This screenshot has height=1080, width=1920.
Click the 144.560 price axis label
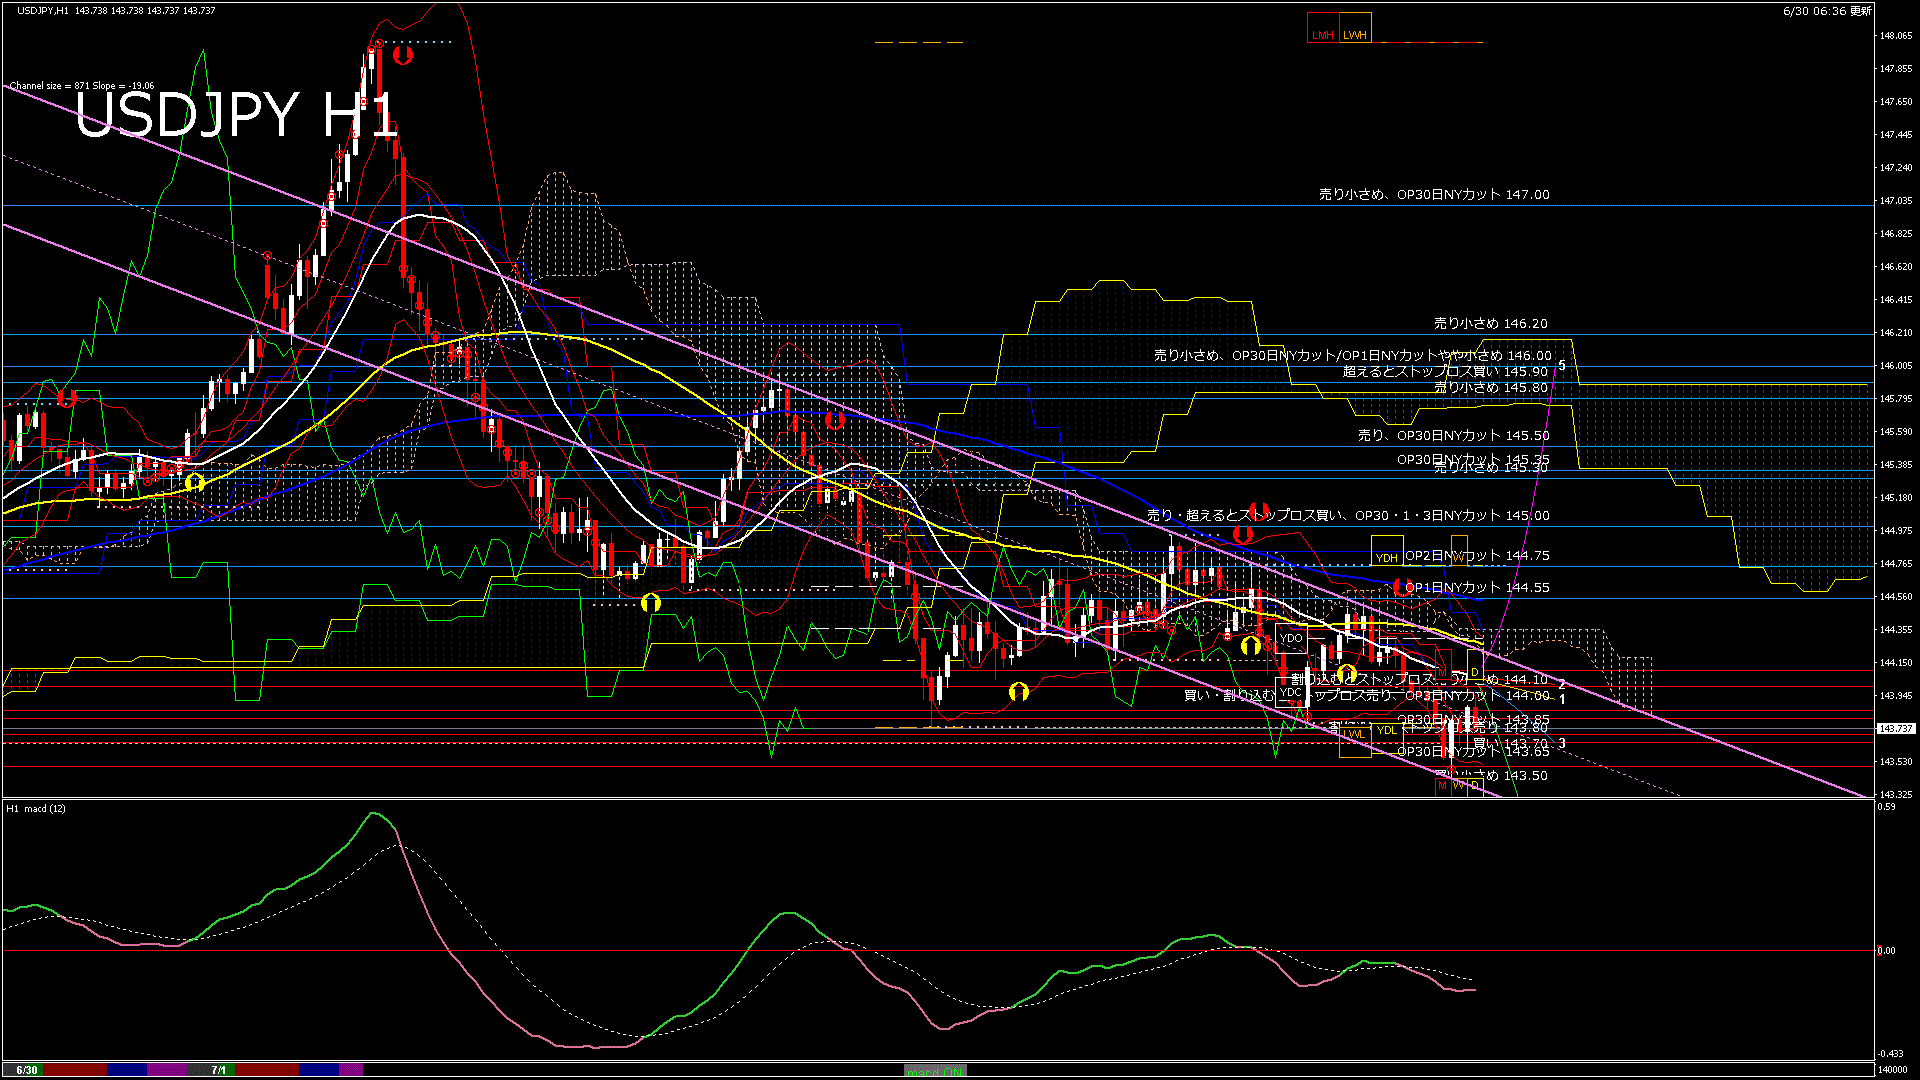pos(1896,597)
